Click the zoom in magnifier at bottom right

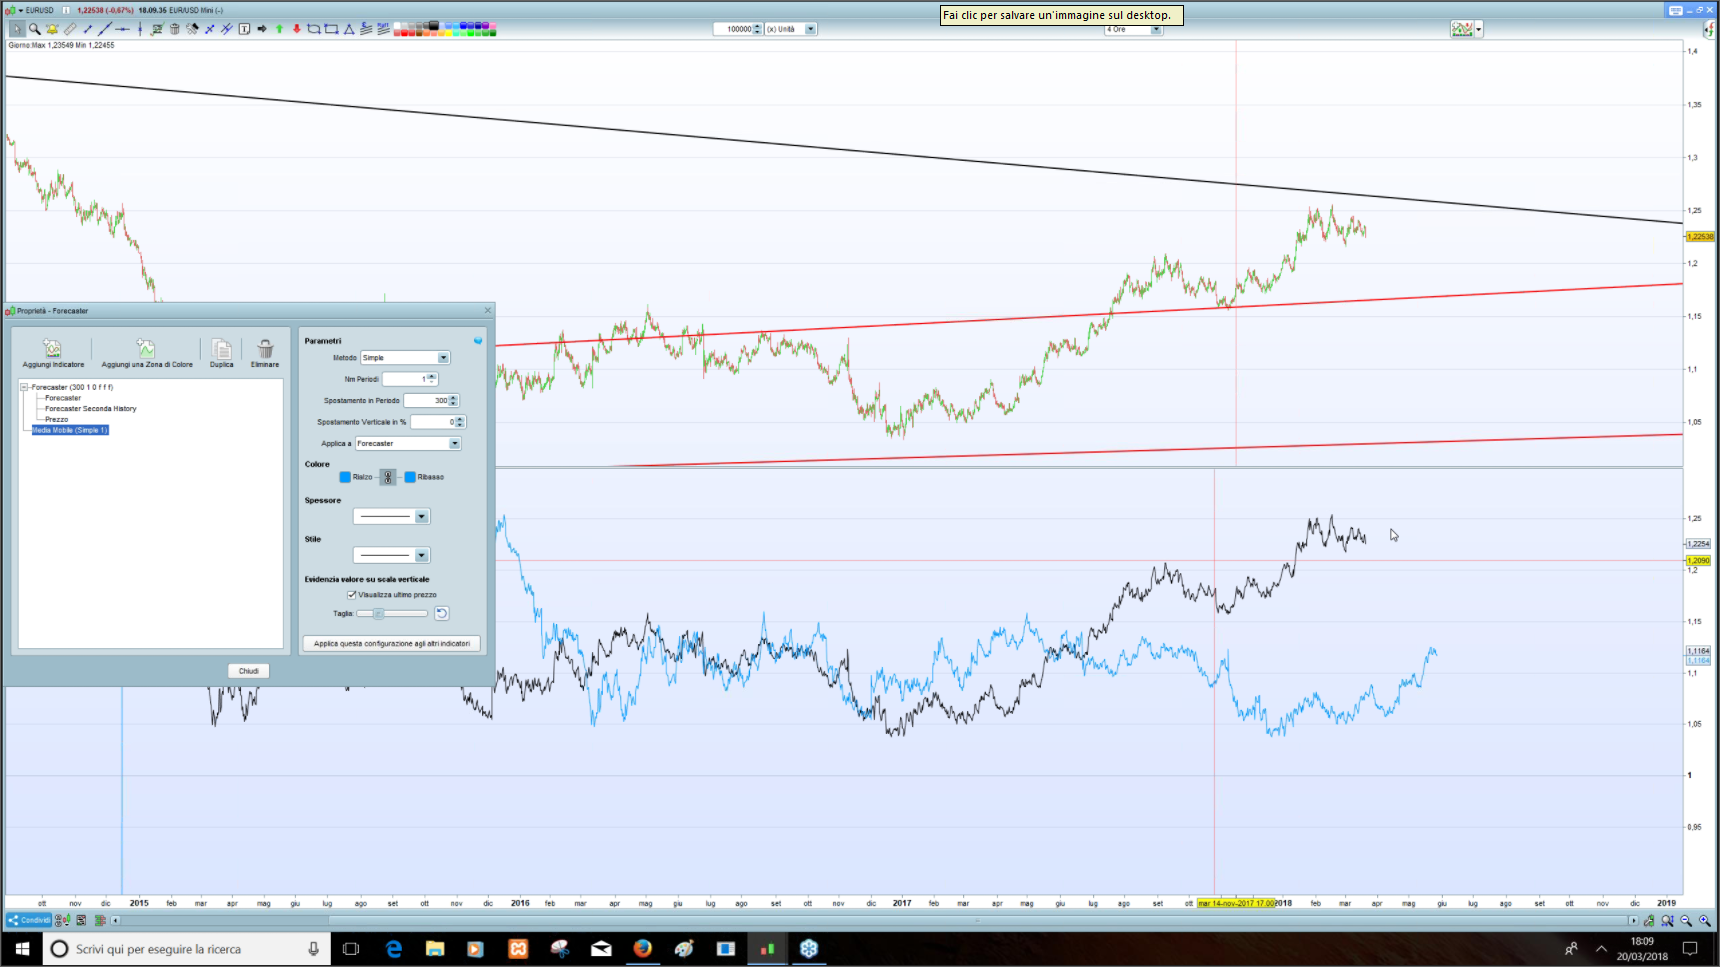(1705, 921)
